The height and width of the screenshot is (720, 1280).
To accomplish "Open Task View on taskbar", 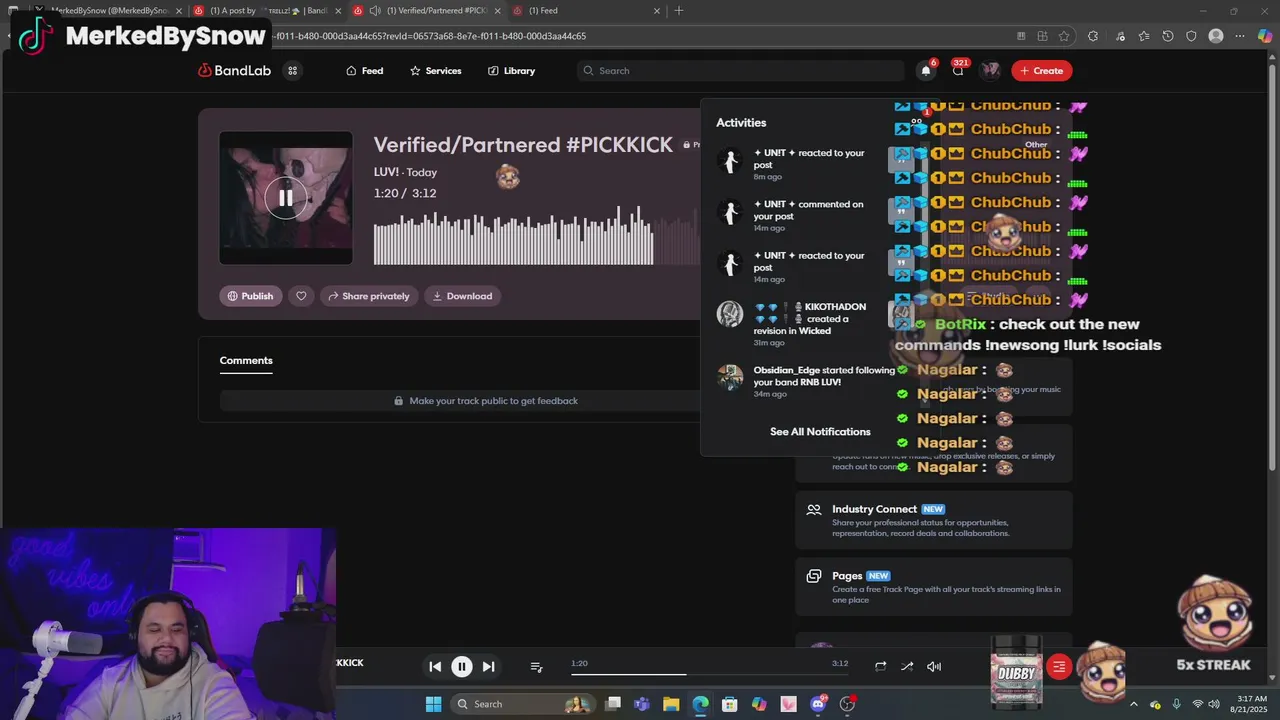I will 613,704.
